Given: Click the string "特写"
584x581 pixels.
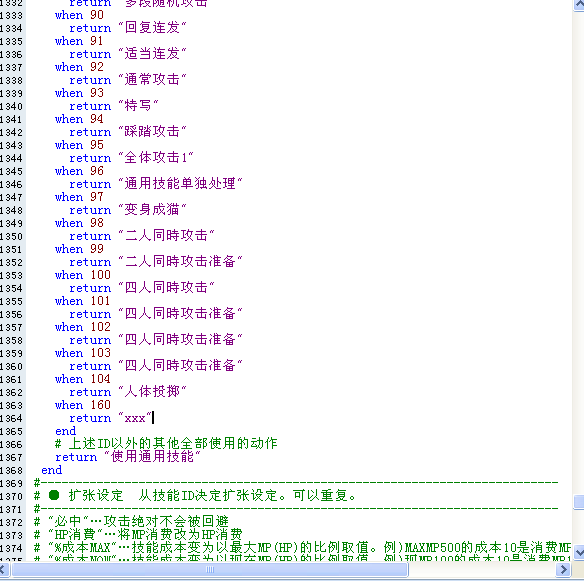Looking at the screenshot, I should [x=138, y=106].
